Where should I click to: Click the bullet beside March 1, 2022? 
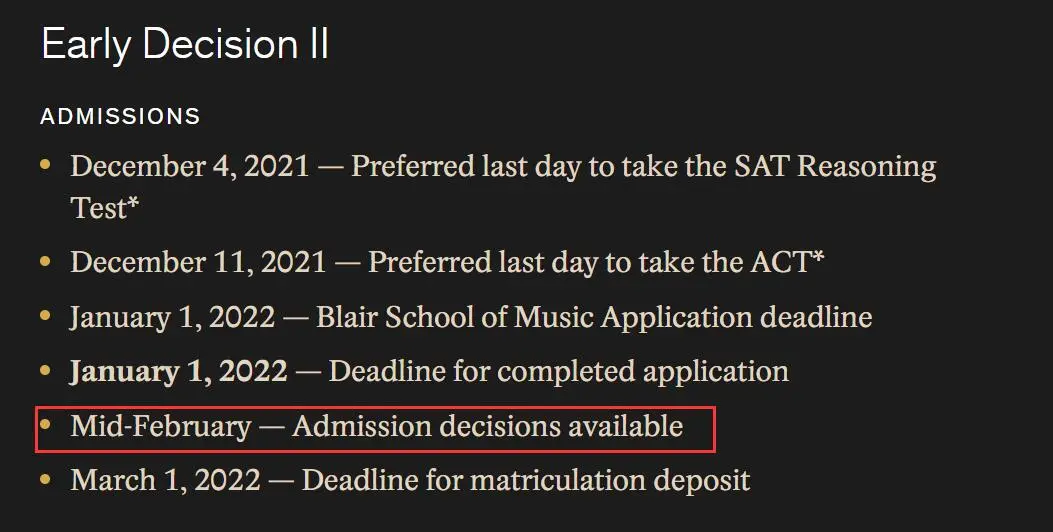click(x=44, y=477)
